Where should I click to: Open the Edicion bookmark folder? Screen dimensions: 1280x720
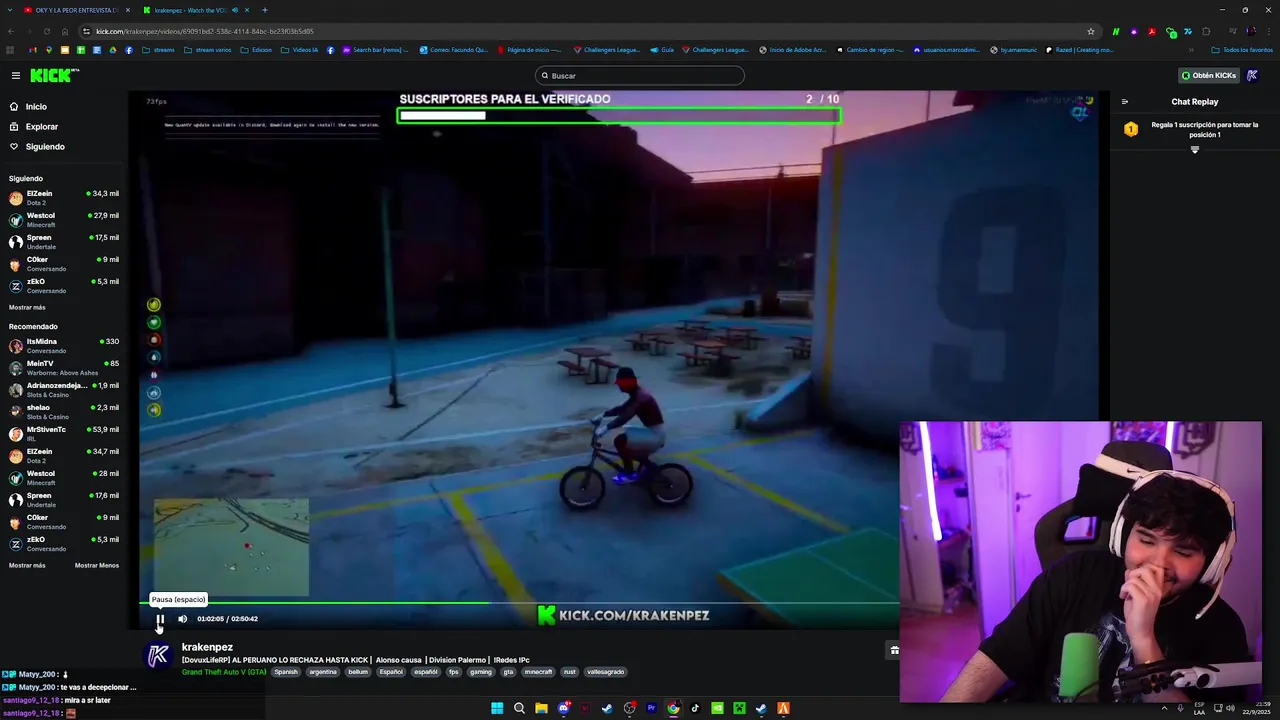pos(256,50)
